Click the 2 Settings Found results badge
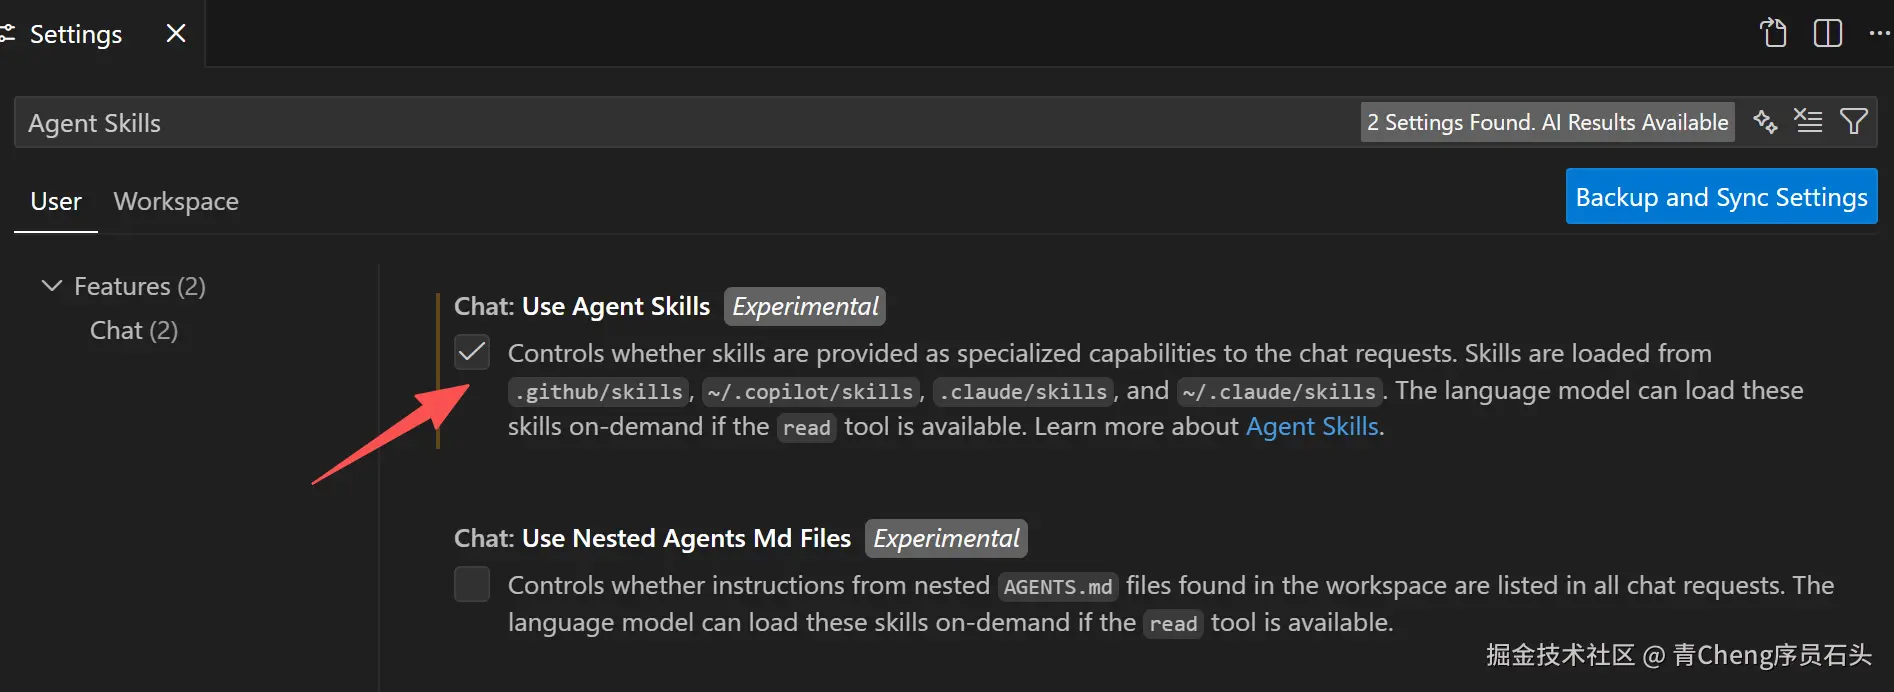 (x=1547, y=122)
